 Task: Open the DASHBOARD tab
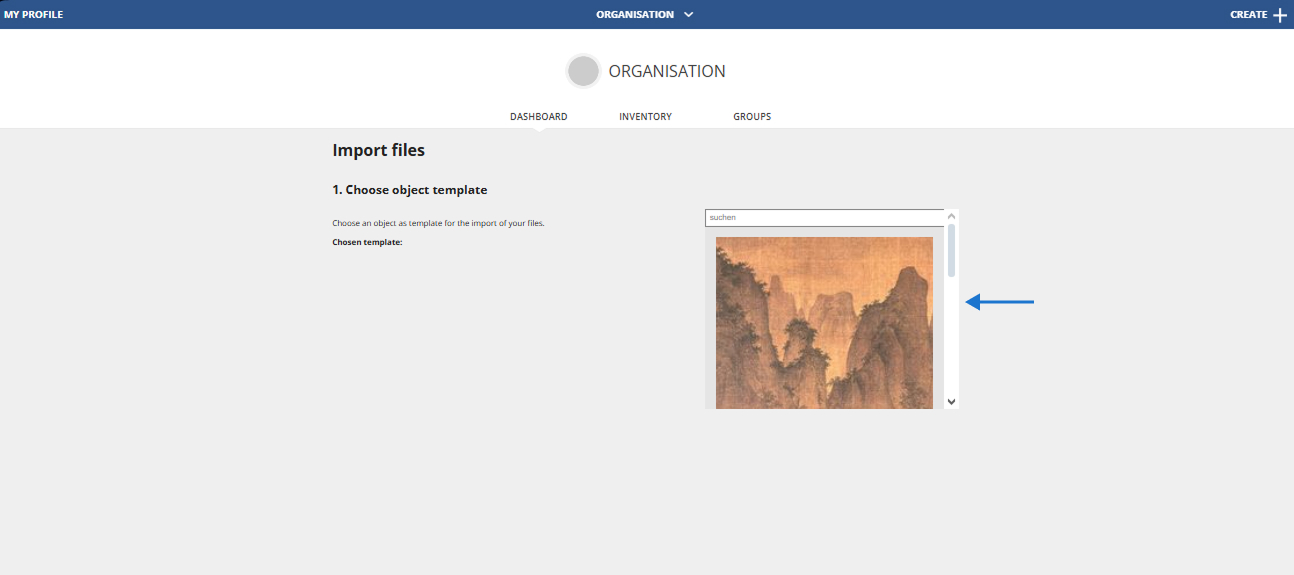538,117
